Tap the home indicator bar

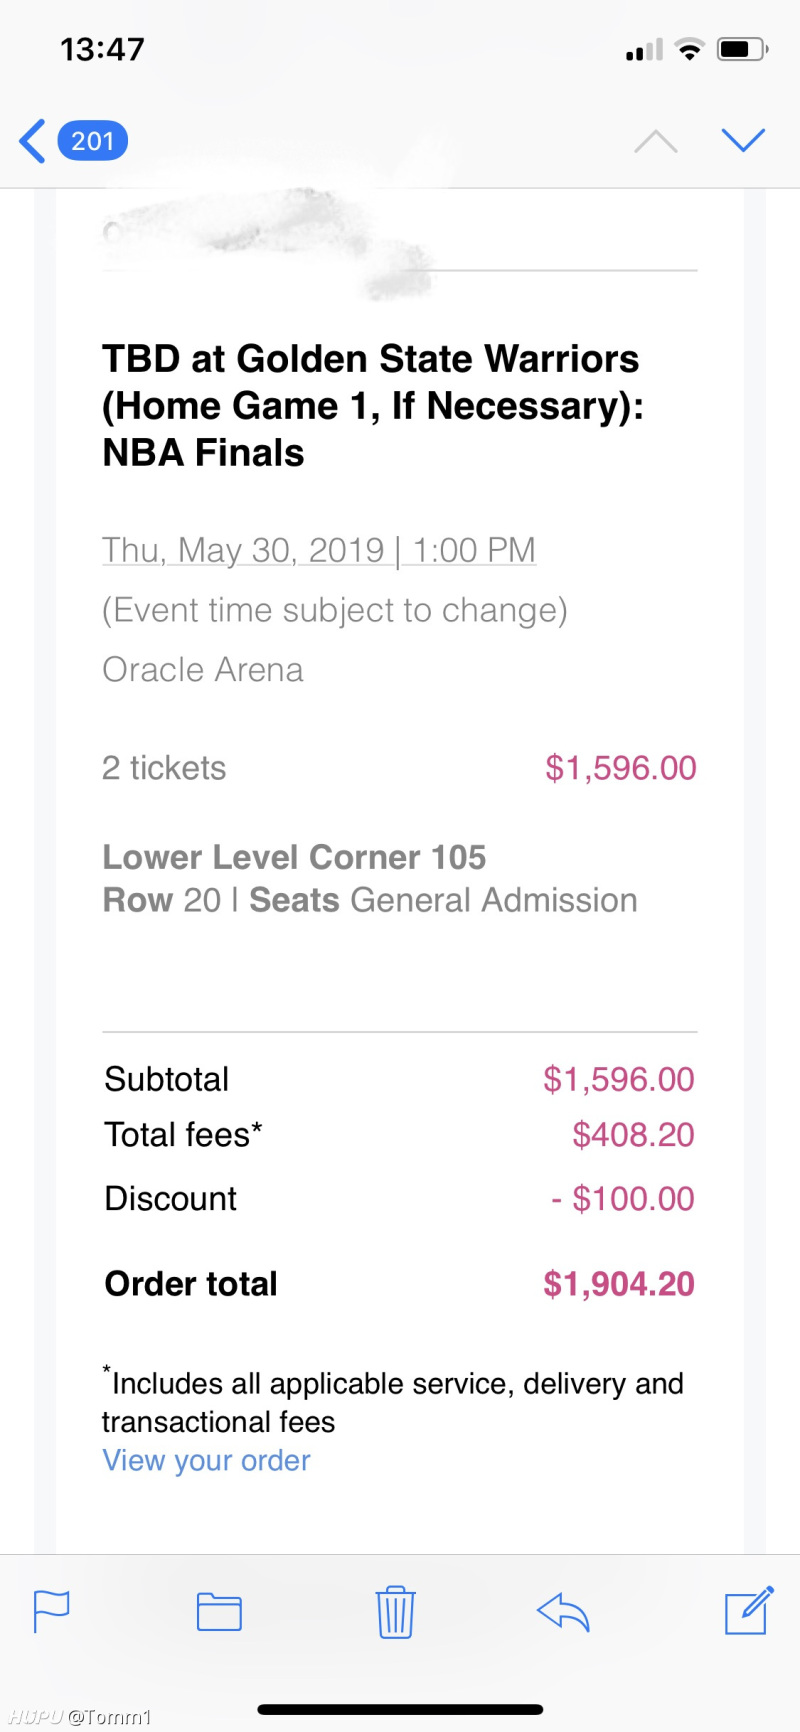pyautogui.click(x=400, y=1710)
